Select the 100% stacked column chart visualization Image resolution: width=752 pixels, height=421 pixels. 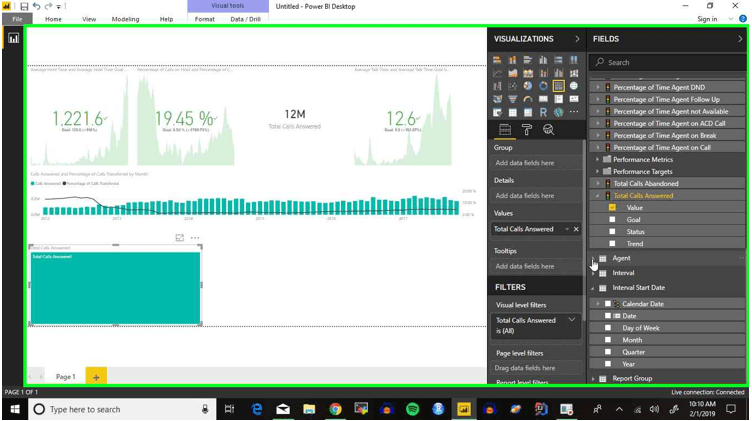click(x=574, y=60)
